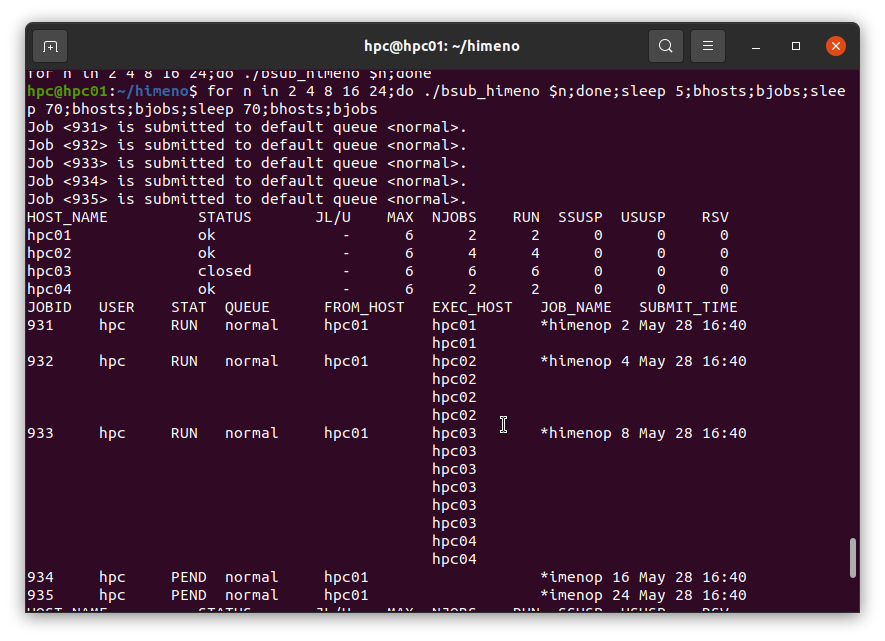Click the 'closed' status of hpc03
Viewport: 885px width, 641px height.
pyautogui.click(x=225, y=271)
